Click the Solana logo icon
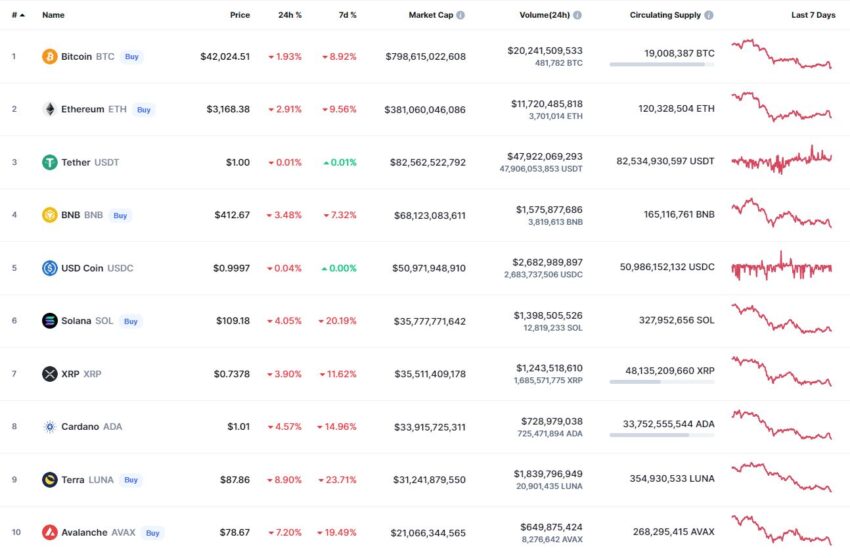The height and width of the screenshot is (558, 850). tap(50, 320)
